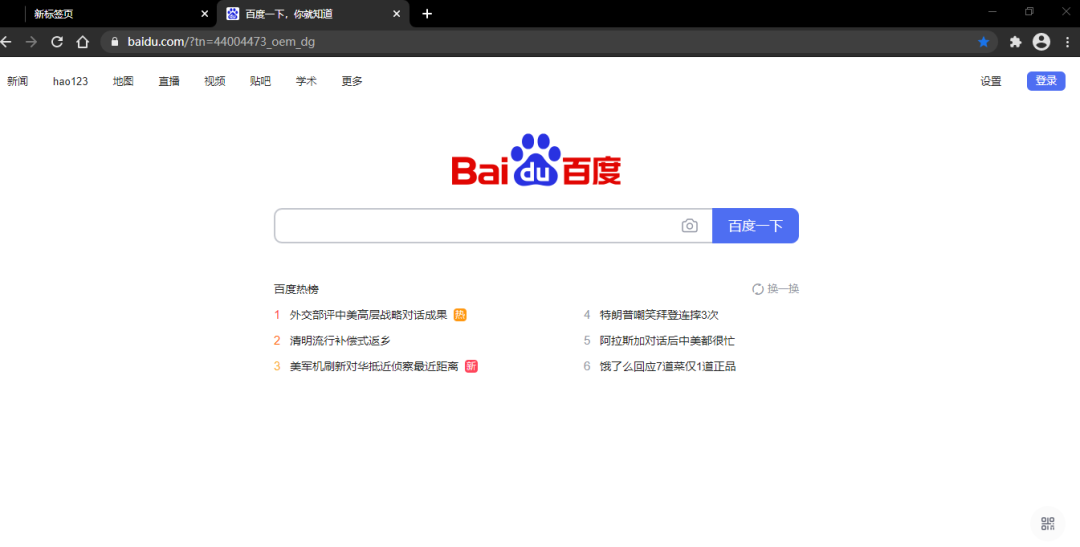1080x547 pixels.
Task: Open the 设置 dropdown
Action: tap(991, 81)
